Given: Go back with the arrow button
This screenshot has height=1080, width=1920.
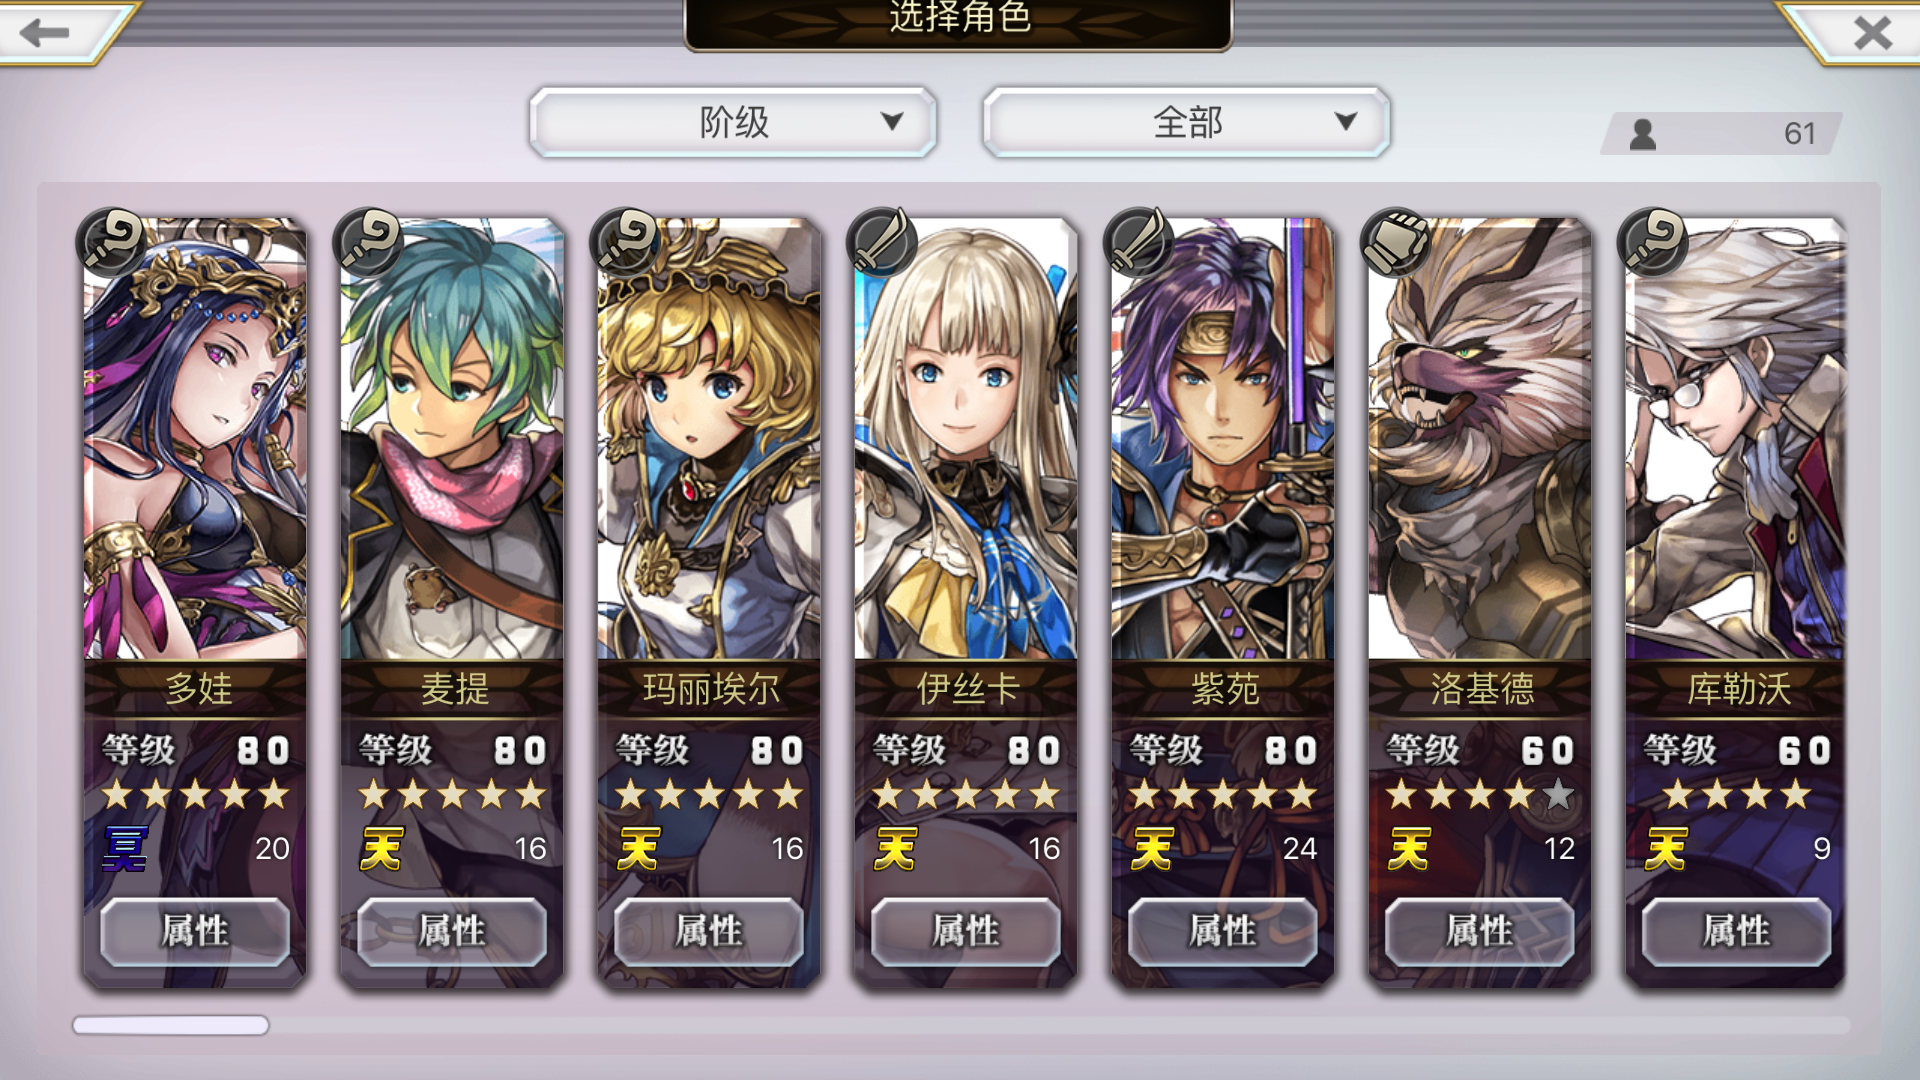Looking at the screenshot, I should pos(45,32).
